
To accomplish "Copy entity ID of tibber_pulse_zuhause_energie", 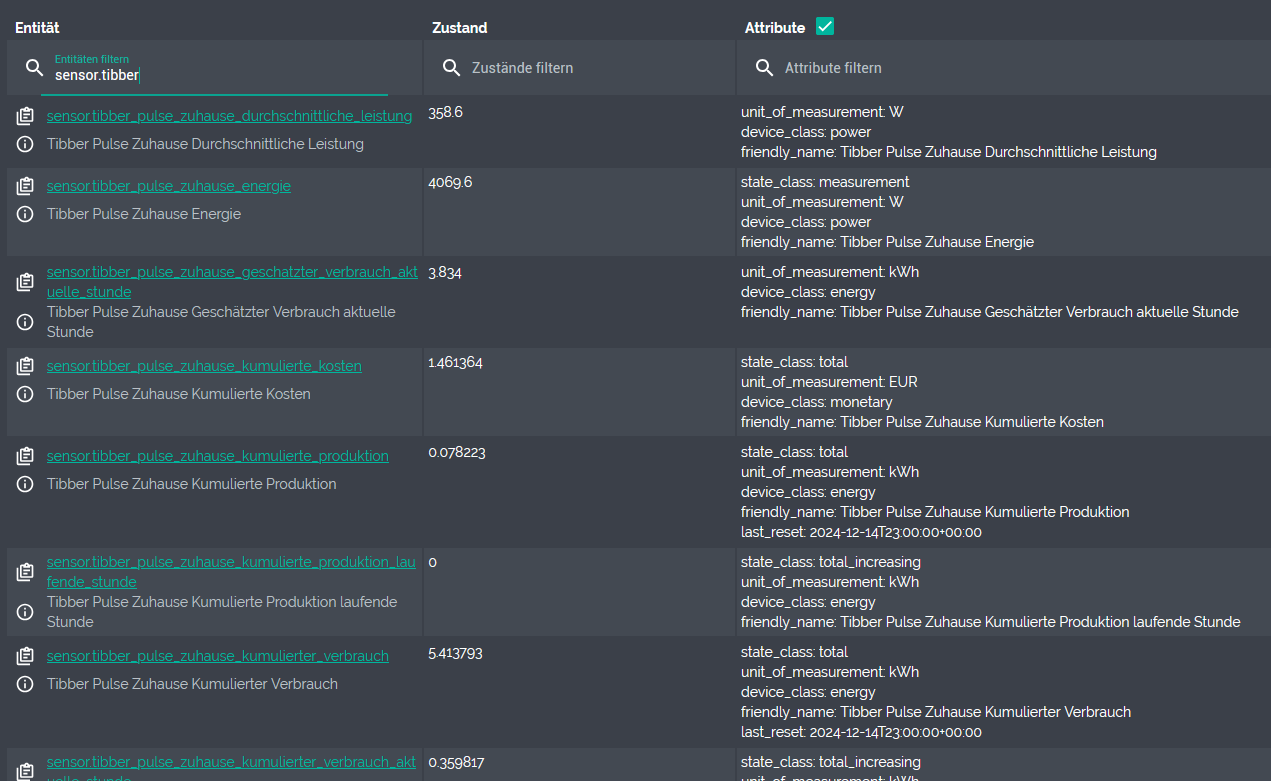I will pos(25,186).
